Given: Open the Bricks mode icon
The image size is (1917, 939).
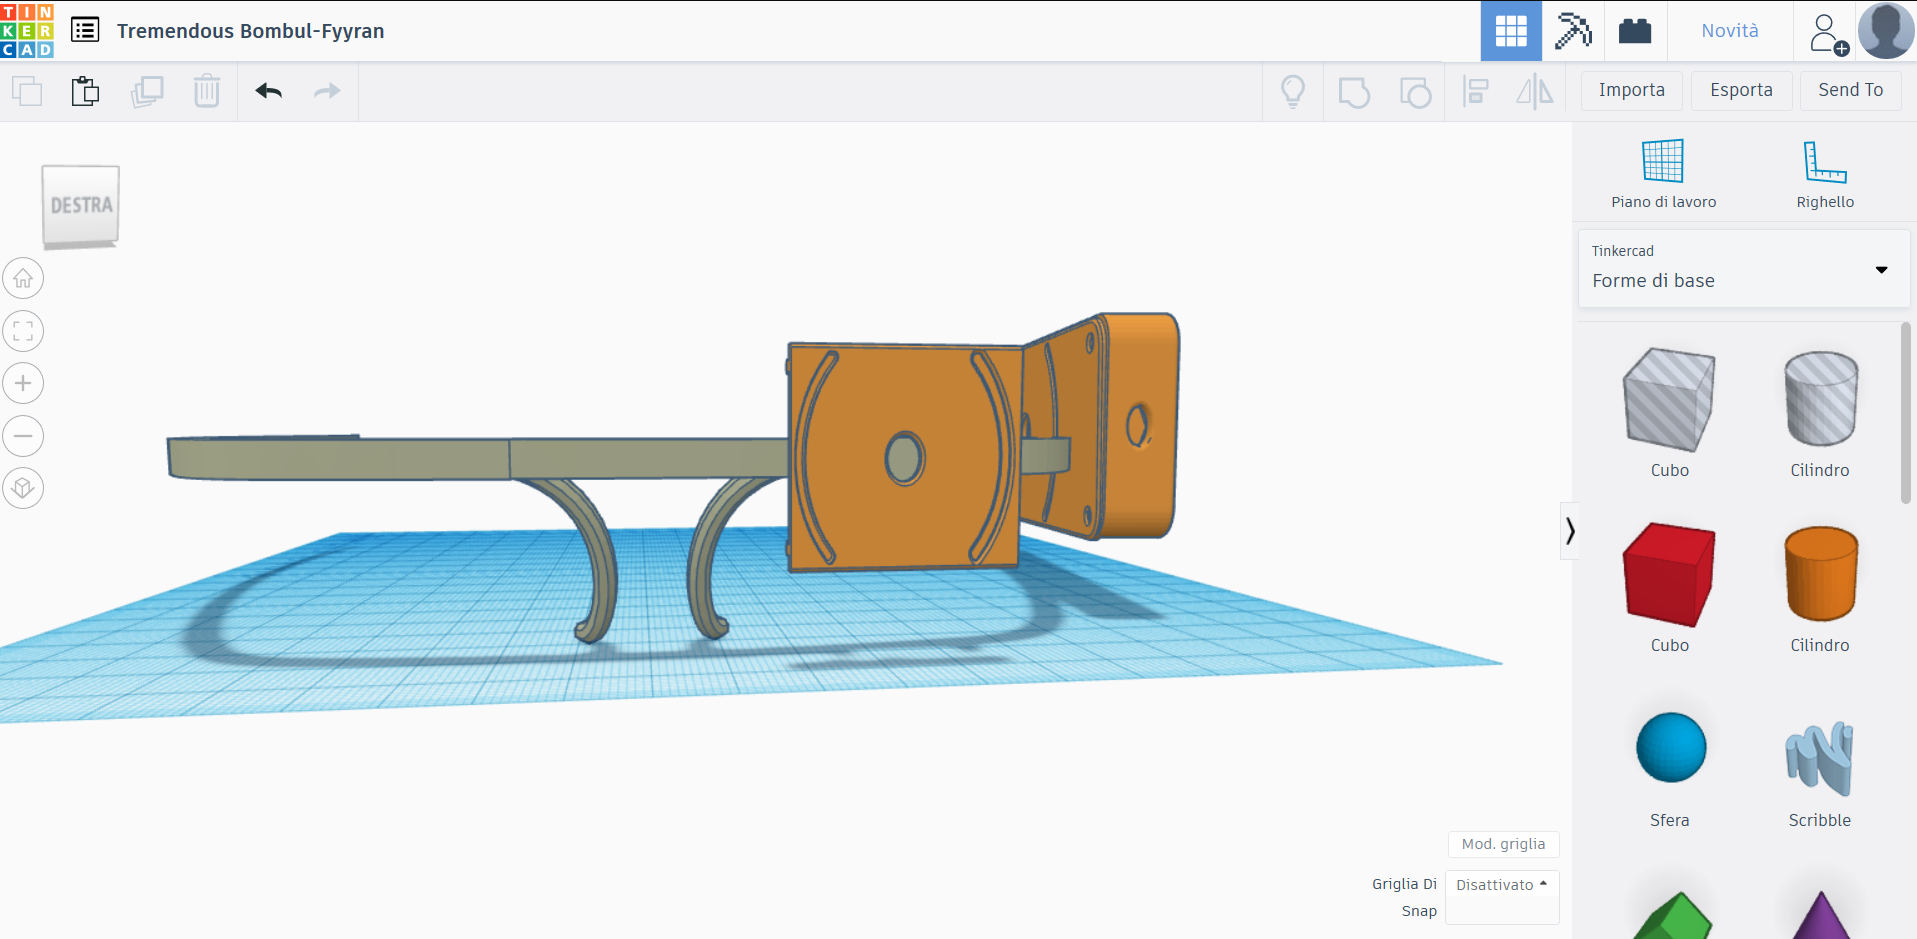Looking at the screenshot, I should point(1634,31).
